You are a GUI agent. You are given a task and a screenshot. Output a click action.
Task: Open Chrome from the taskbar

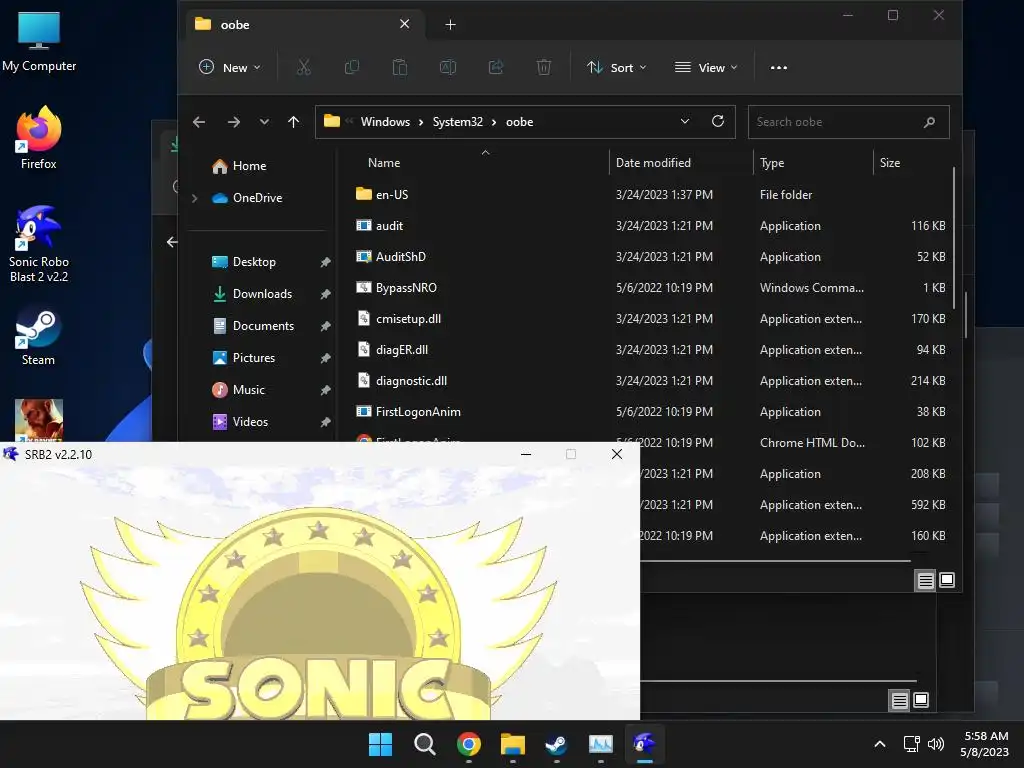(469, 744)
